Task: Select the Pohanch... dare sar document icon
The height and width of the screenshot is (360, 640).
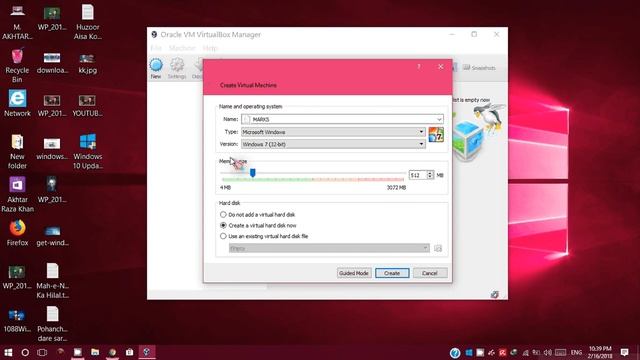Action: click(x=52, y=324)
